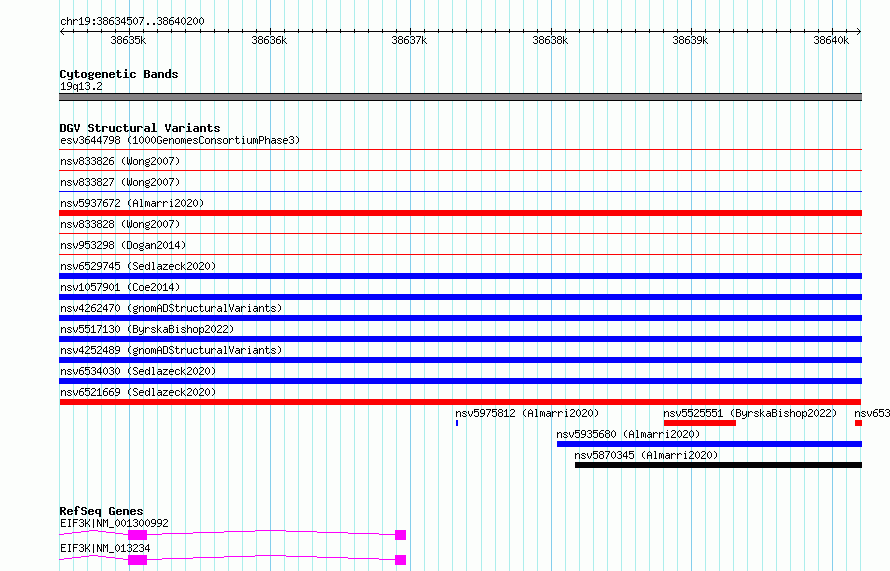Open the nsv5517130 (ByrskaBishop2022) label
The image size is (890, 571).
147,329
